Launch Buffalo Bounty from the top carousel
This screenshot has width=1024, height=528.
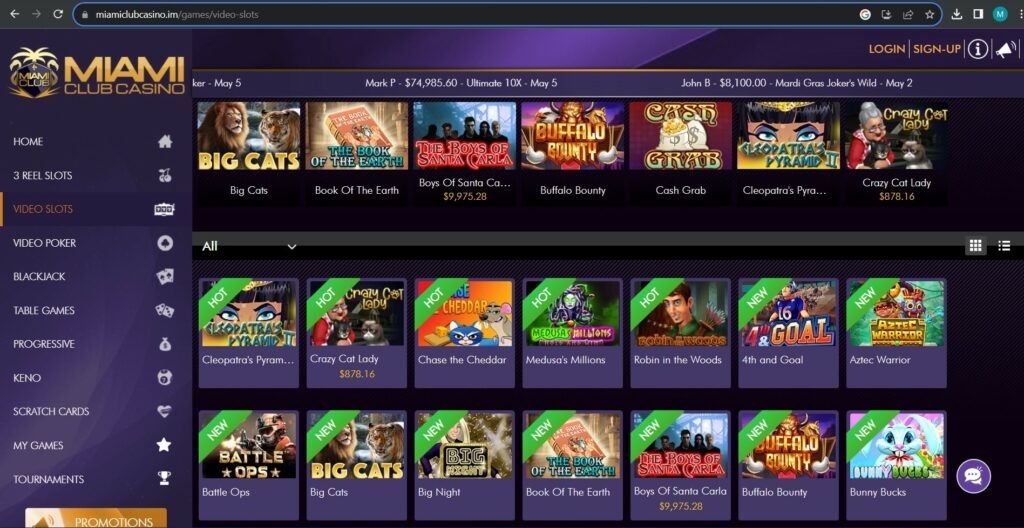click(573, 136)
